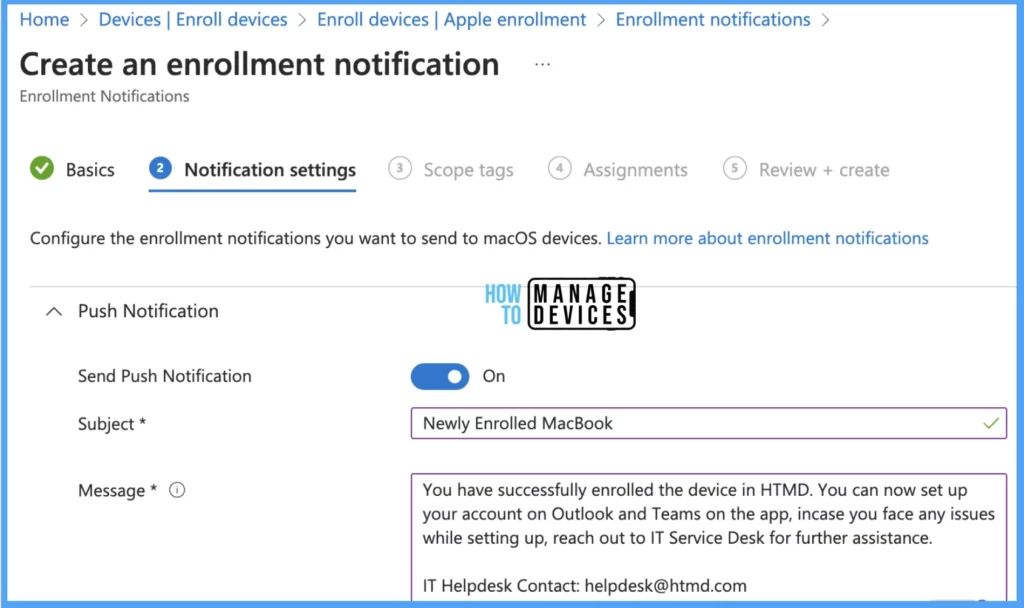Click the step 4 circle icon
The image size is (1024, 608).
point(560,168)
